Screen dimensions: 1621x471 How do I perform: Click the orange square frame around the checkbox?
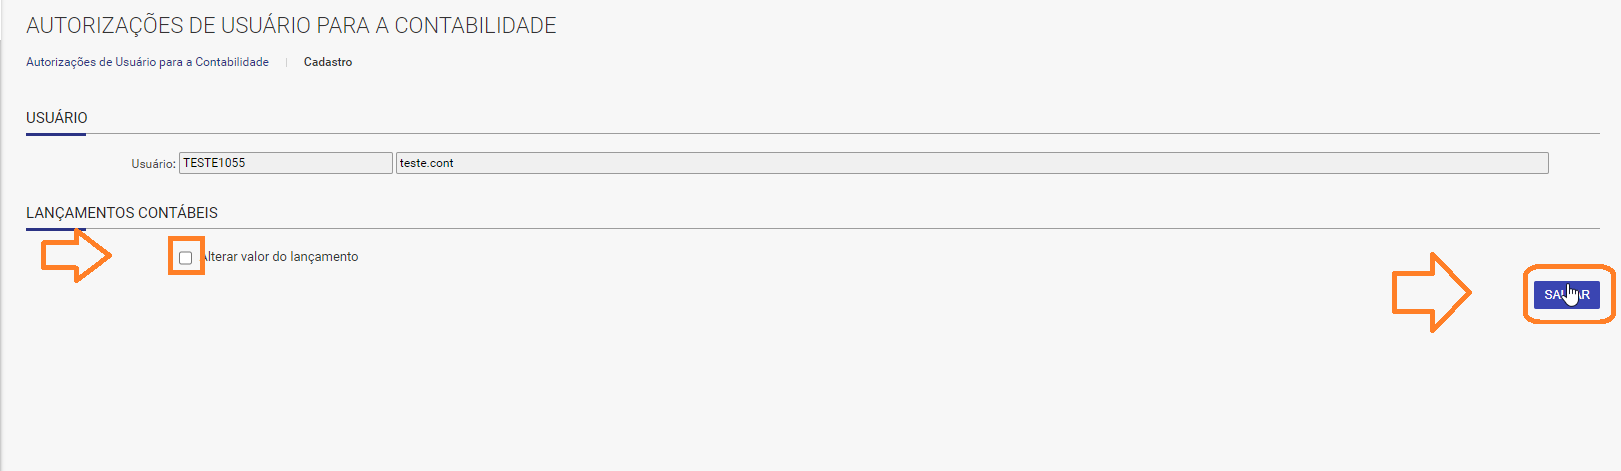point(186,256)
